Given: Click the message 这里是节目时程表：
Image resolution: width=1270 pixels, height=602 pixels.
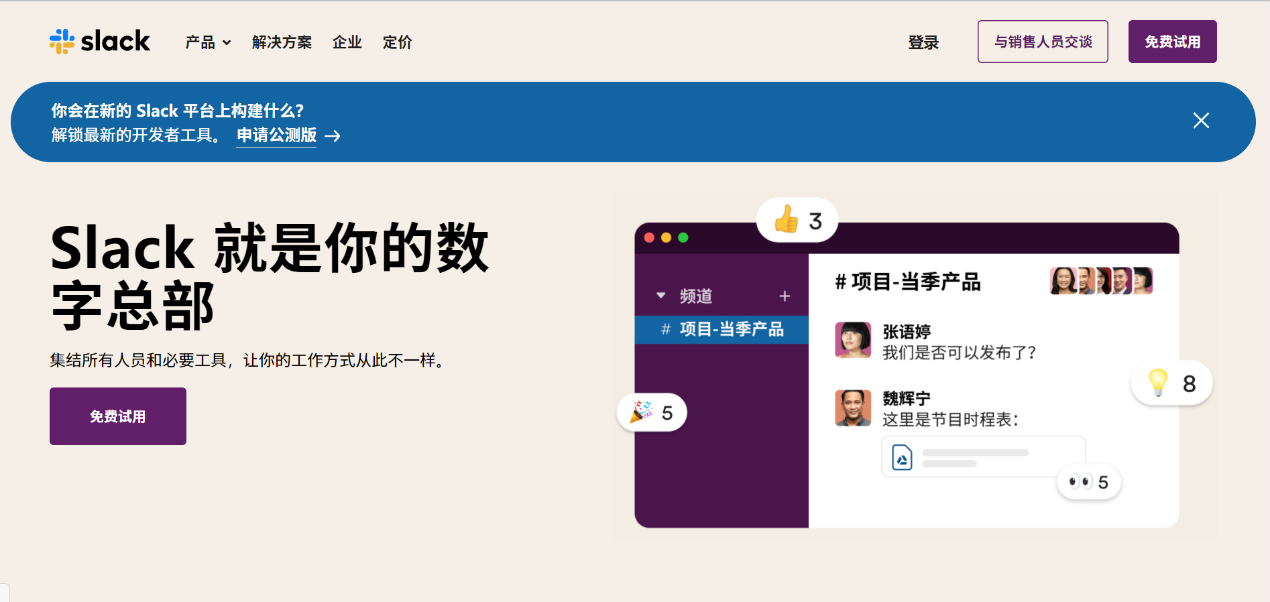Looking at the screenshot, I should pos(951,420).
